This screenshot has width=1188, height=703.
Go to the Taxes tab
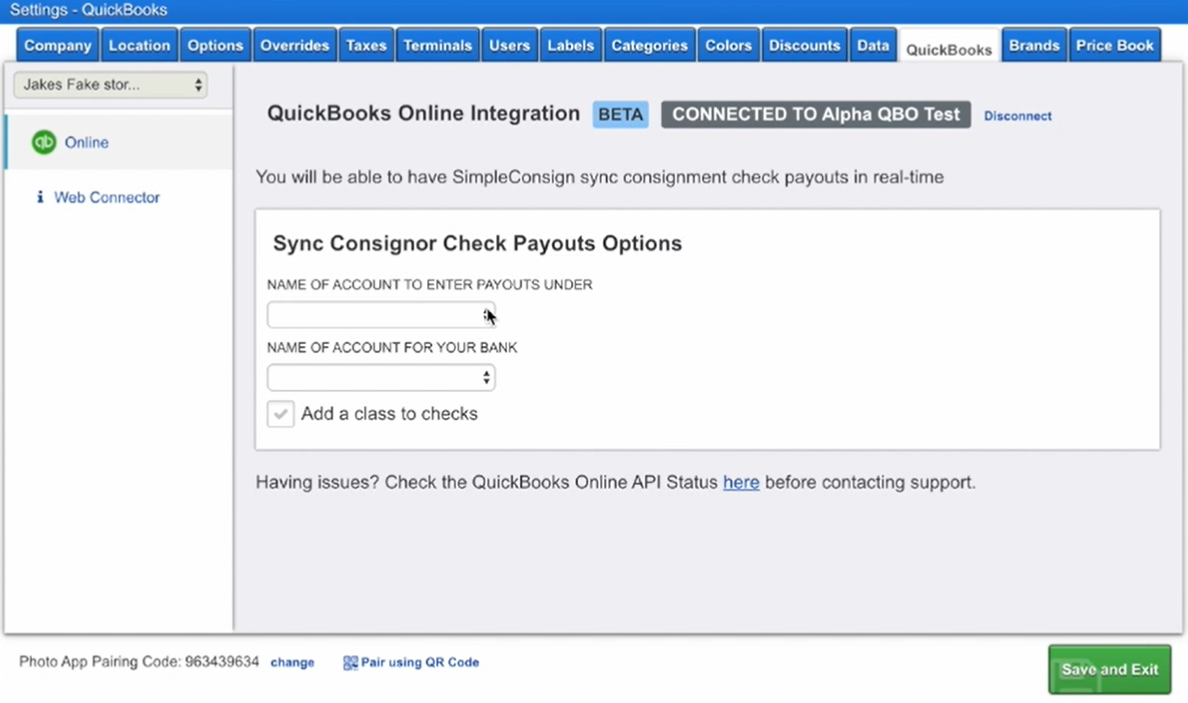pyautogui.click(x=366, y=45)
